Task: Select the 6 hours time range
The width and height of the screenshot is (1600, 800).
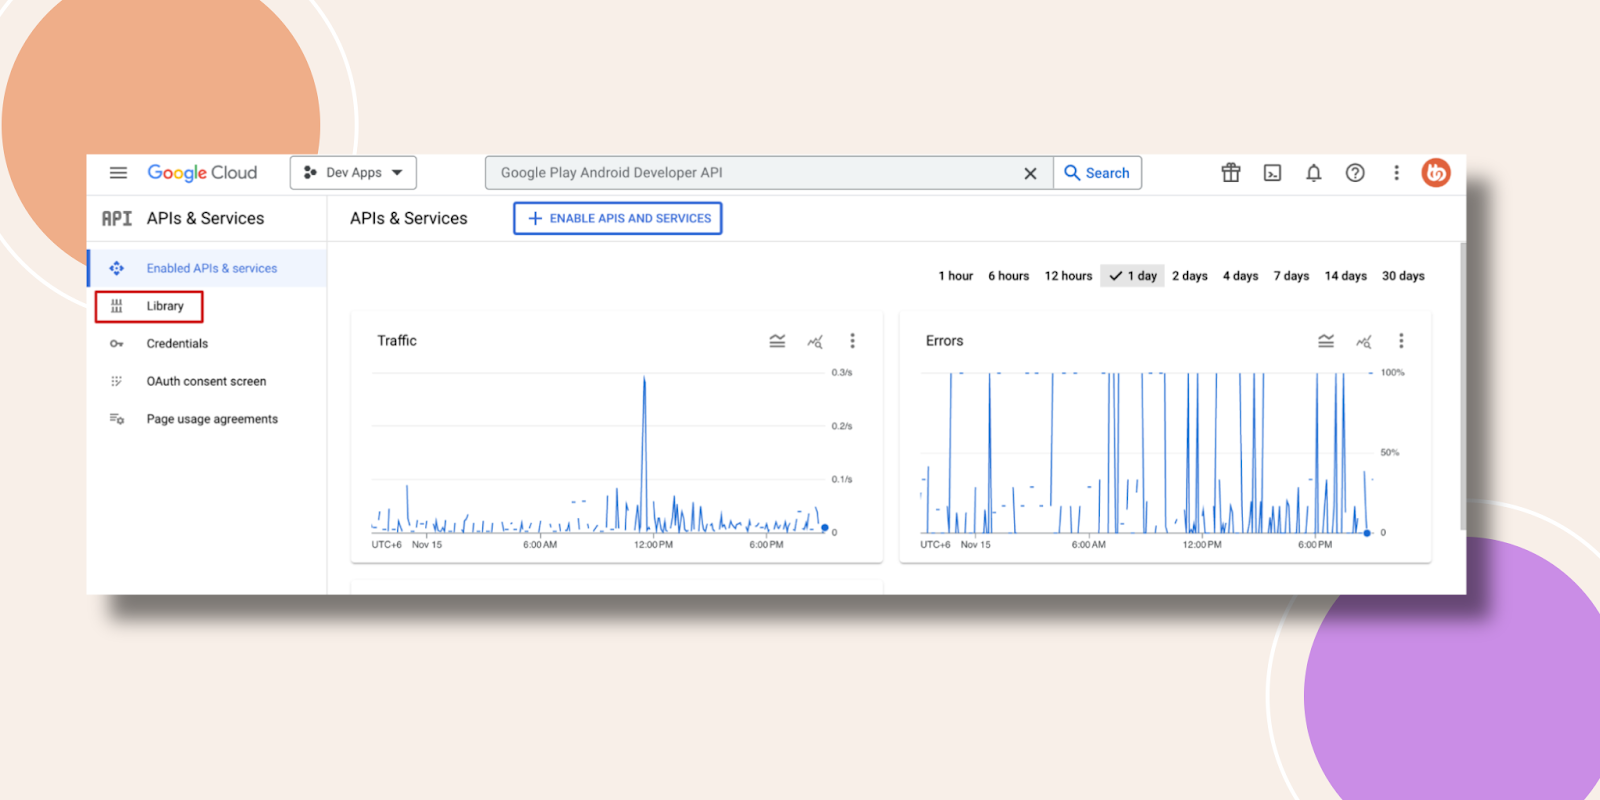Action: (1008, 276)
